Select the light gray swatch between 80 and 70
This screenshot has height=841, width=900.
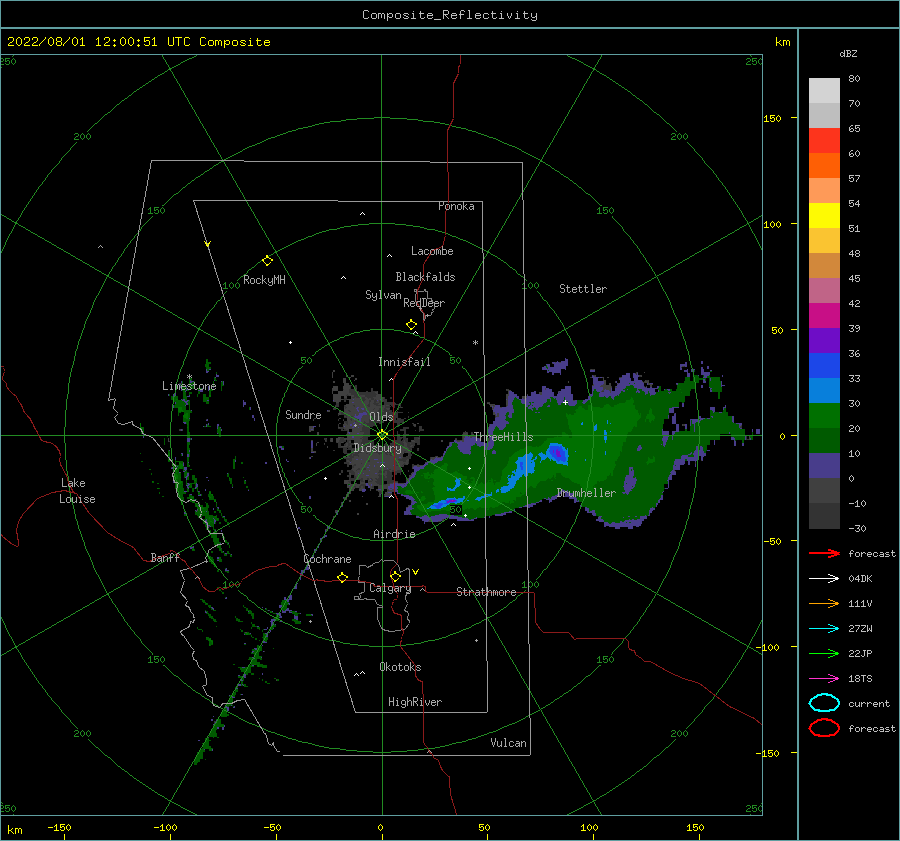(x=824, y=91)
